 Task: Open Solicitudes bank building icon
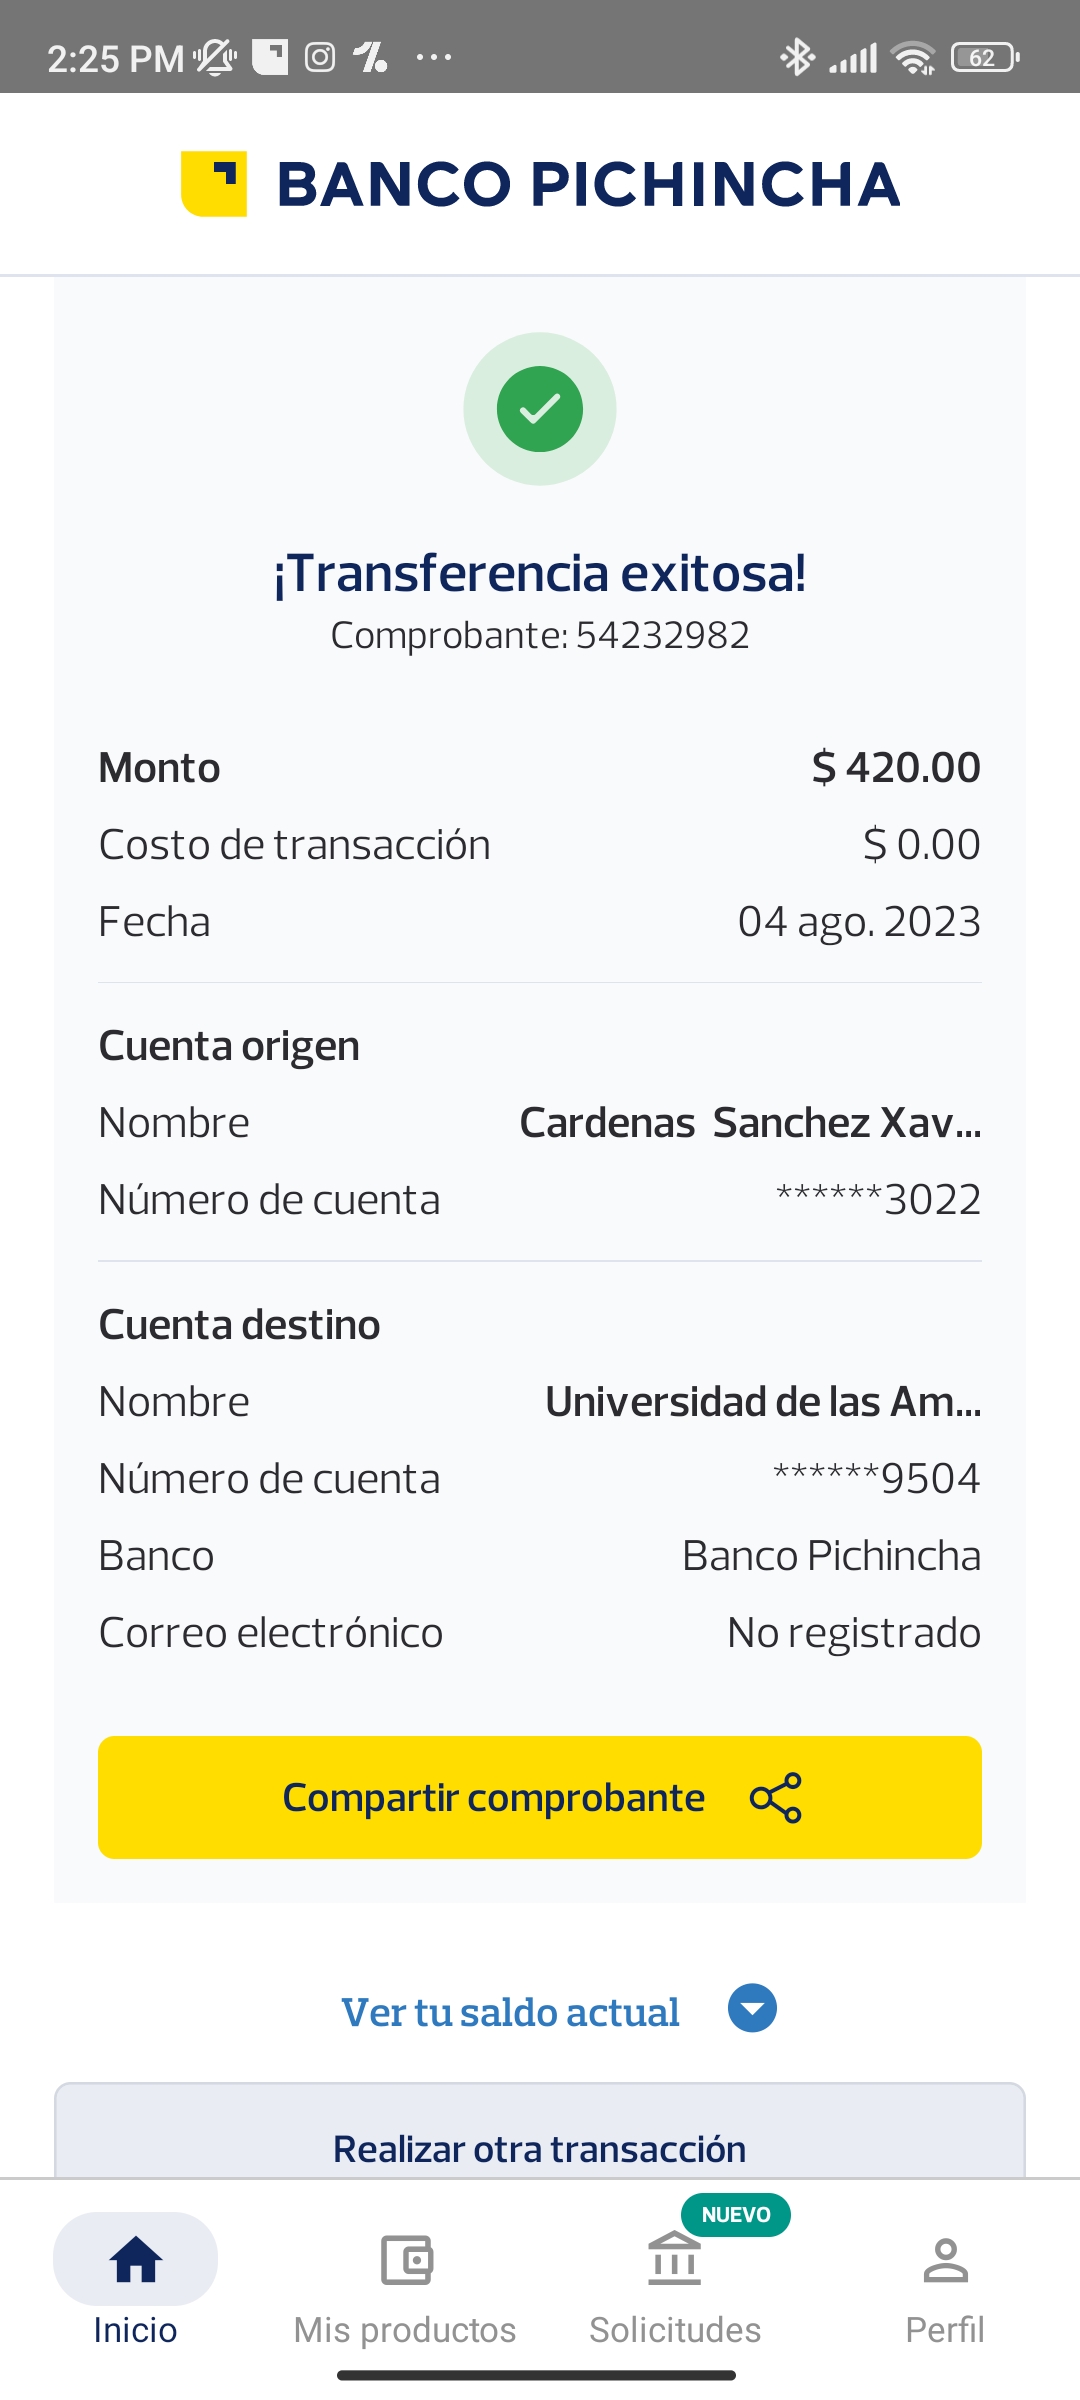click(675, 2262)
